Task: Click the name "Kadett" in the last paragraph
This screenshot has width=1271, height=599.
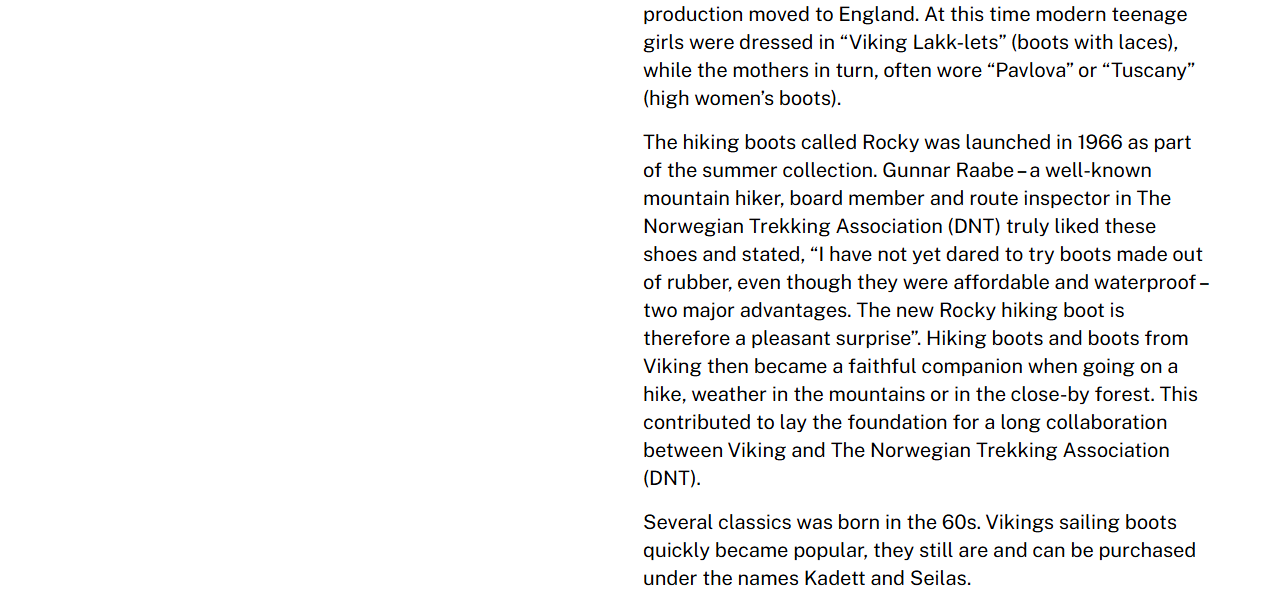Action: pos(836,579)
